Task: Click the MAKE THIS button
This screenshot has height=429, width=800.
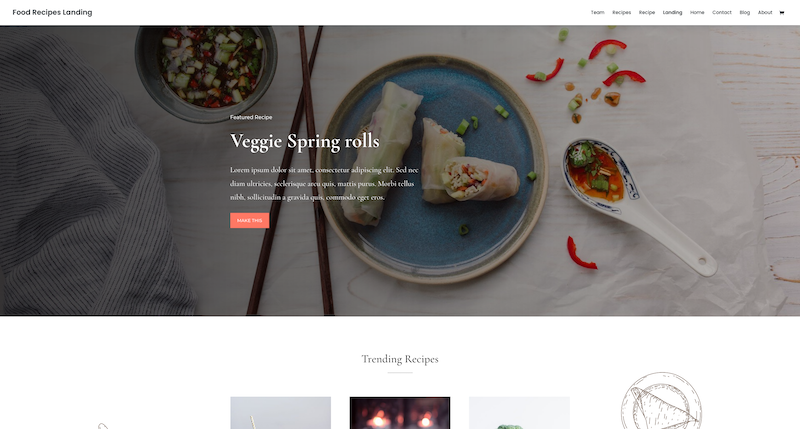Action: [x=249, y=220]
